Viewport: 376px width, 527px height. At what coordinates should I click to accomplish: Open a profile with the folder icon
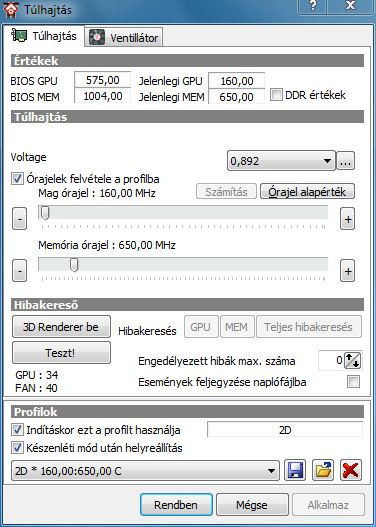[x=323, y=470]
